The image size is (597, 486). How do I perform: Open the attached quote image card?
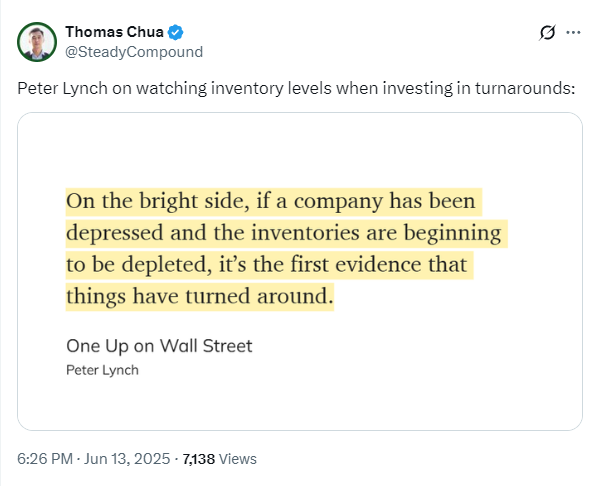(x=300, y=271)
